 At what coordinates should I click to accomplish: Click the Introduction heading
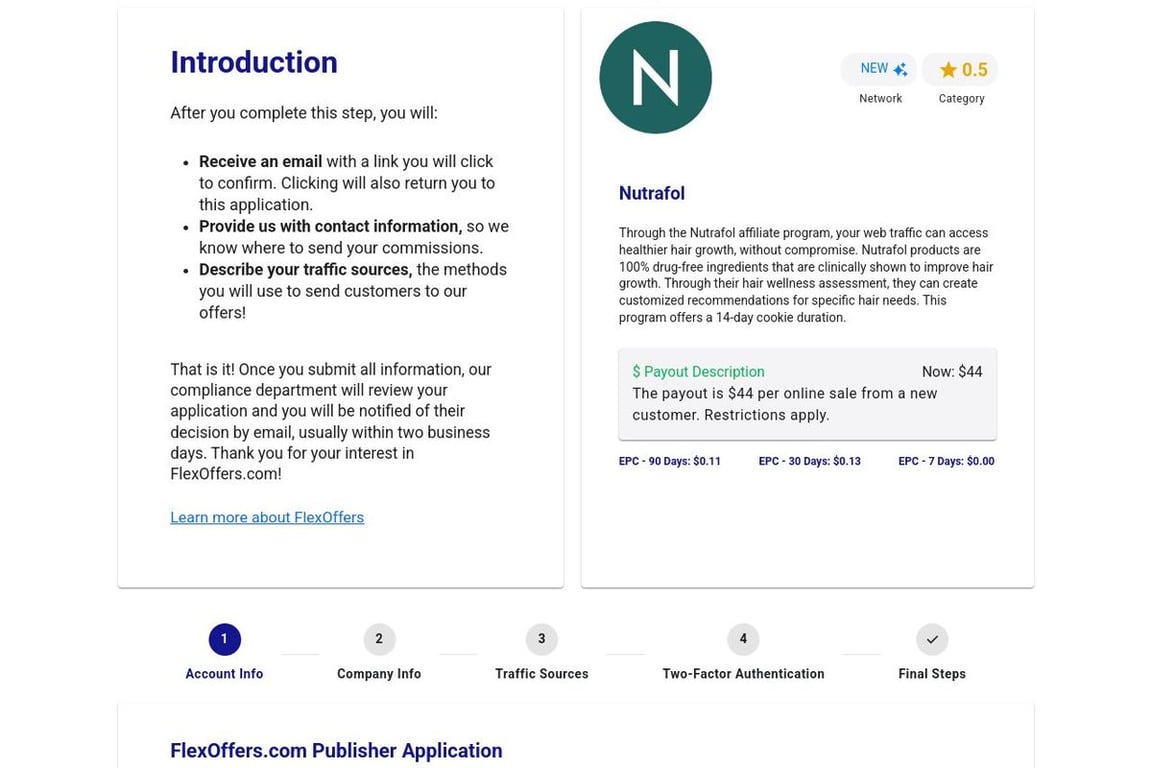pos(253,62)
